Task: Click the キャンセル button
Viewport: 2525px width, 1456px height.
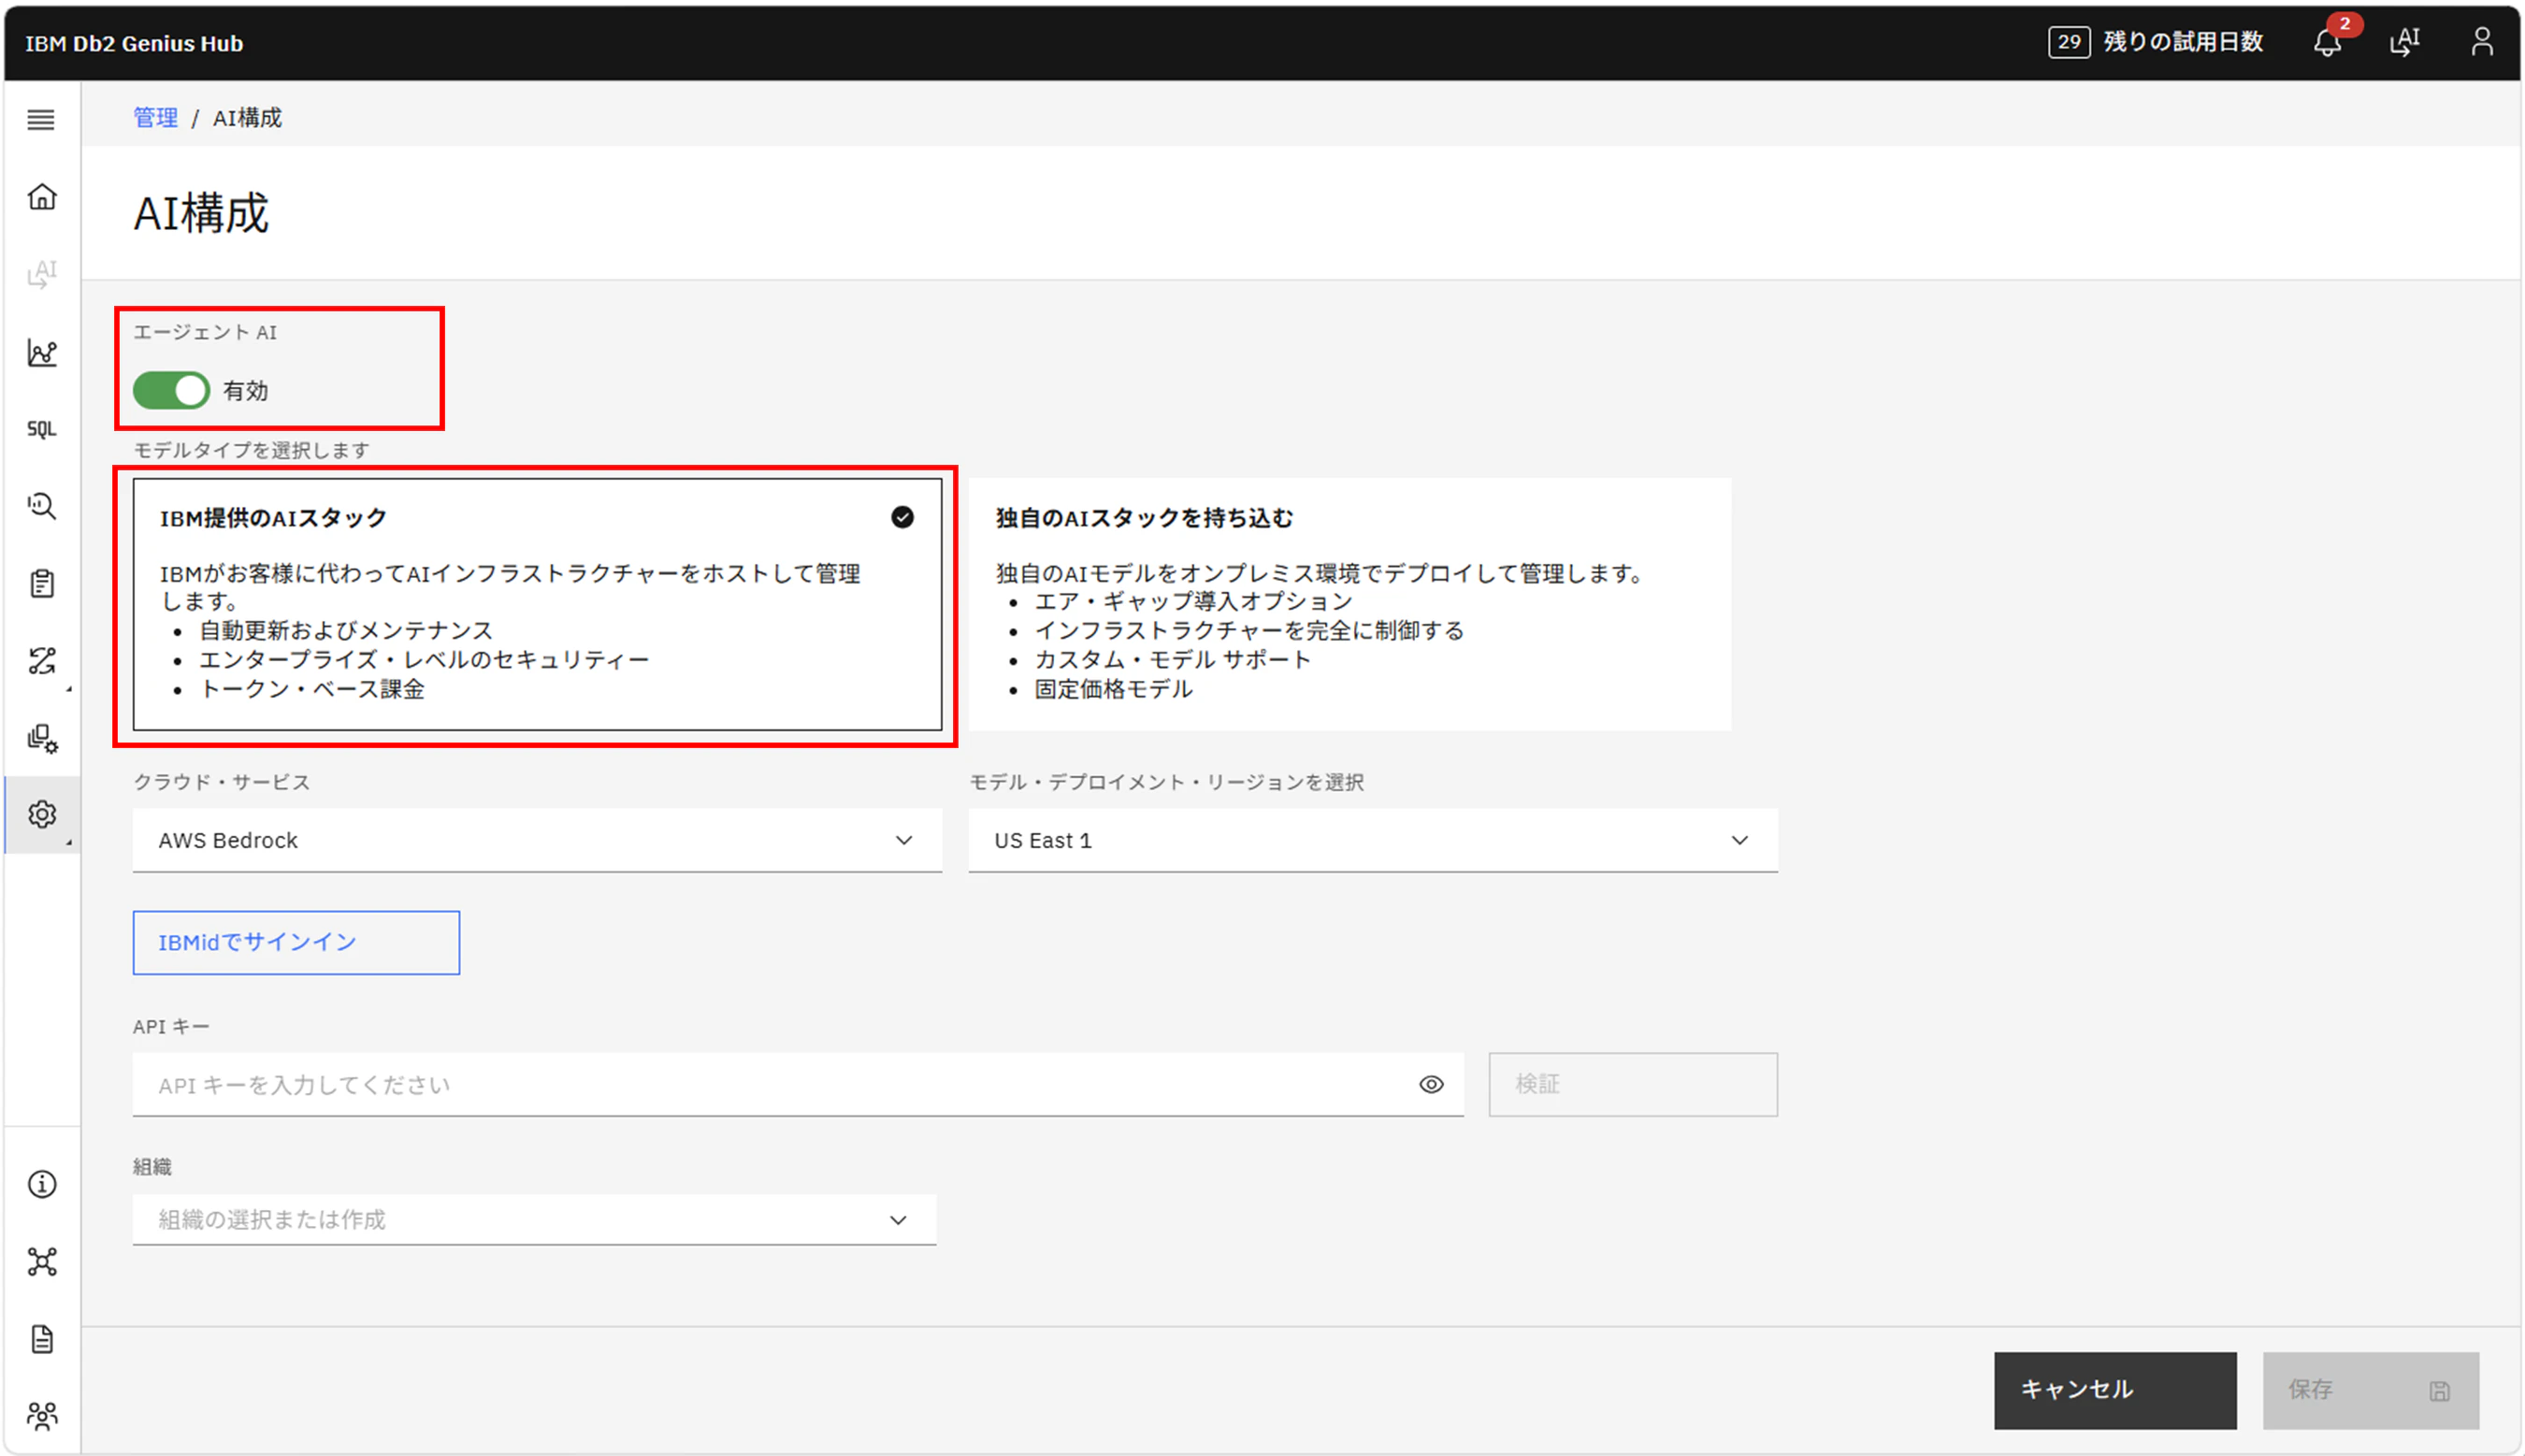Action: click(2115, 1390)
